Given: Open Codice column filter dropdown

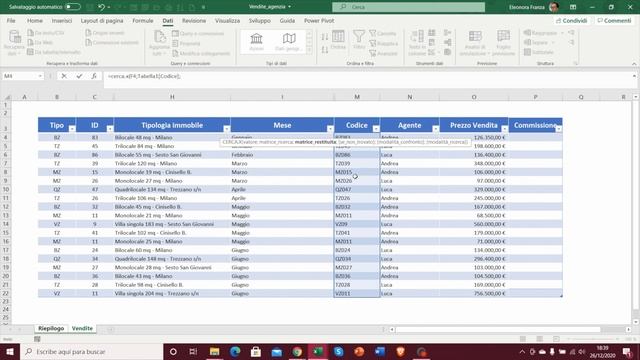Looking at the screenshot, I should (x=376, y=129).
